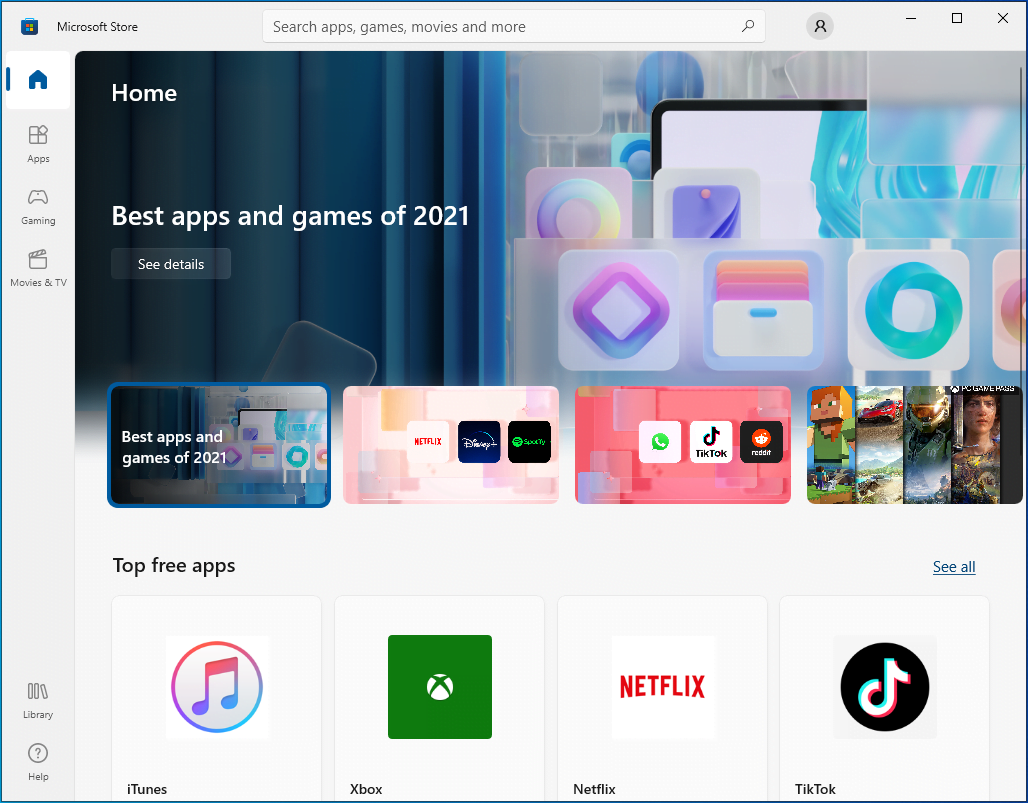Screen dimensions: 1028x803
Task: Open the See all link for Top free apps
Action: 954,567
